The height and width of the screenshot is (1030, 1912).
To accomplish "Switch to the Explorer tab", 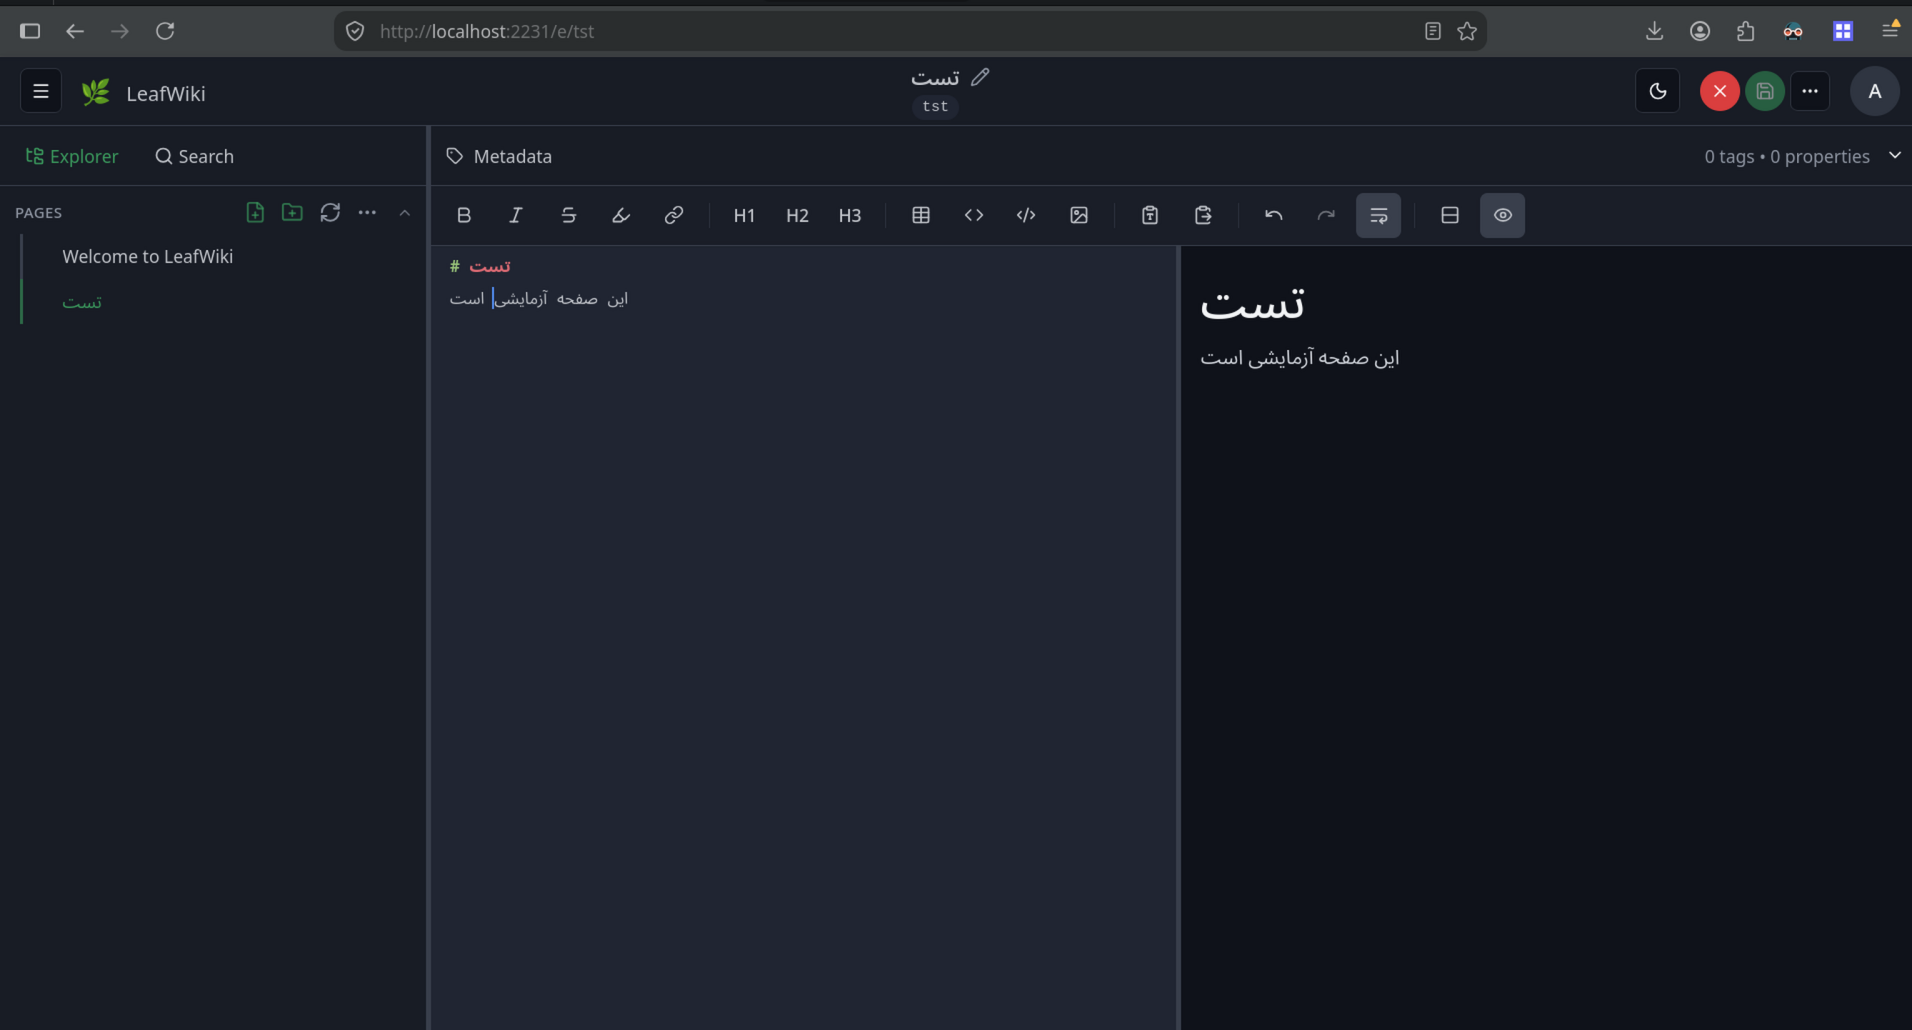I will click(71, 156).
